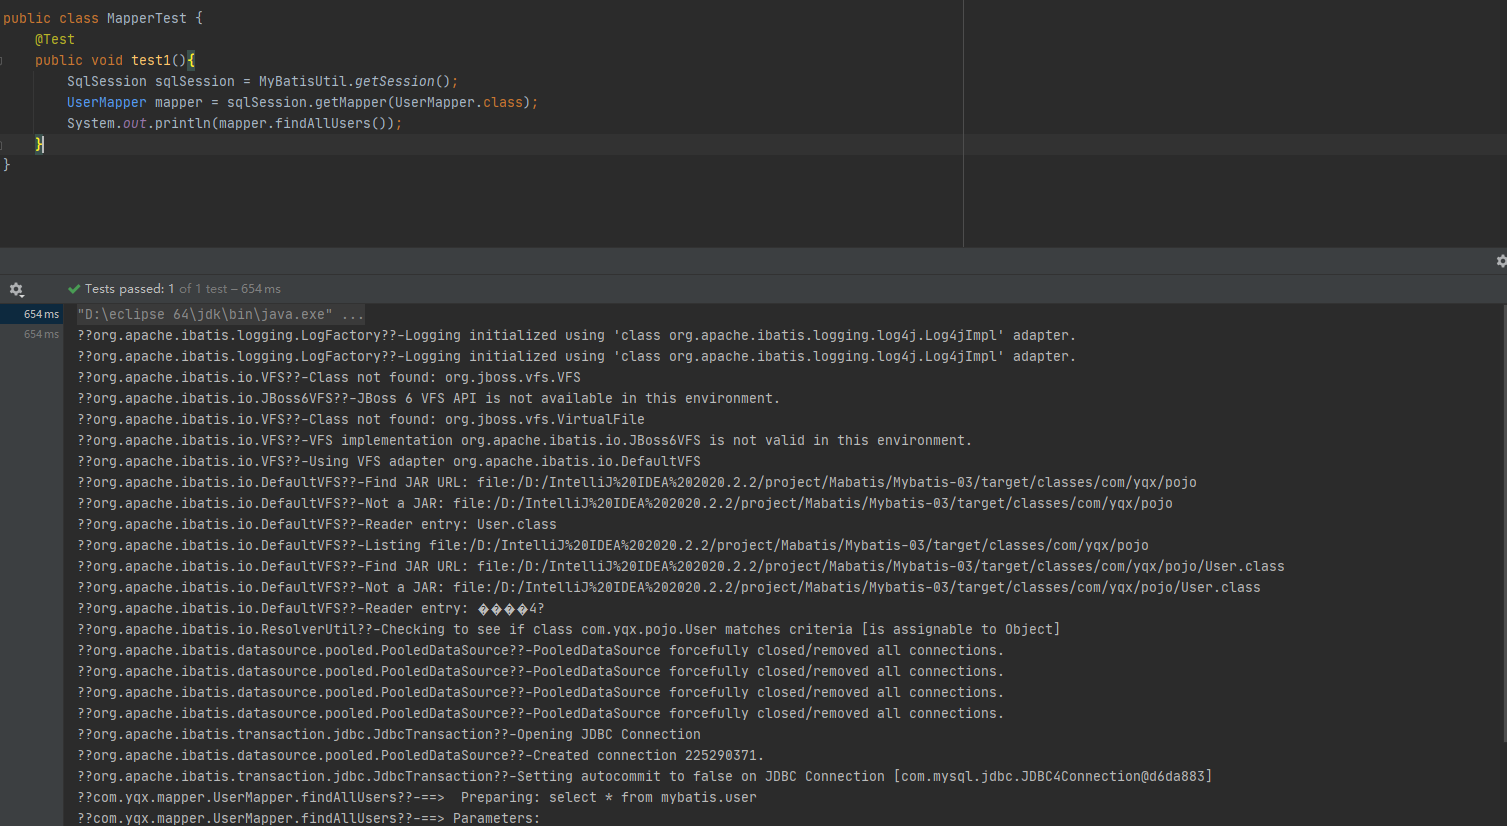Click 'Using VFS adapter' console line
1507x826 pixels.
coord(389,461)
